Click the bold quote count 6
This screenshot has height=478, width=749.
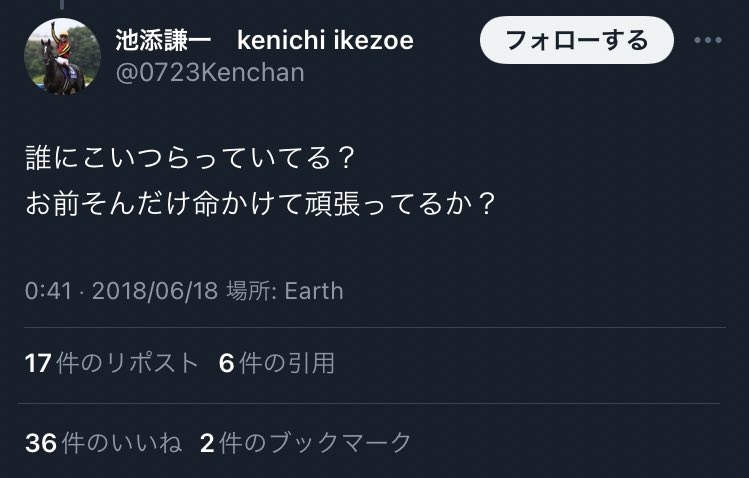coord(226,363)
